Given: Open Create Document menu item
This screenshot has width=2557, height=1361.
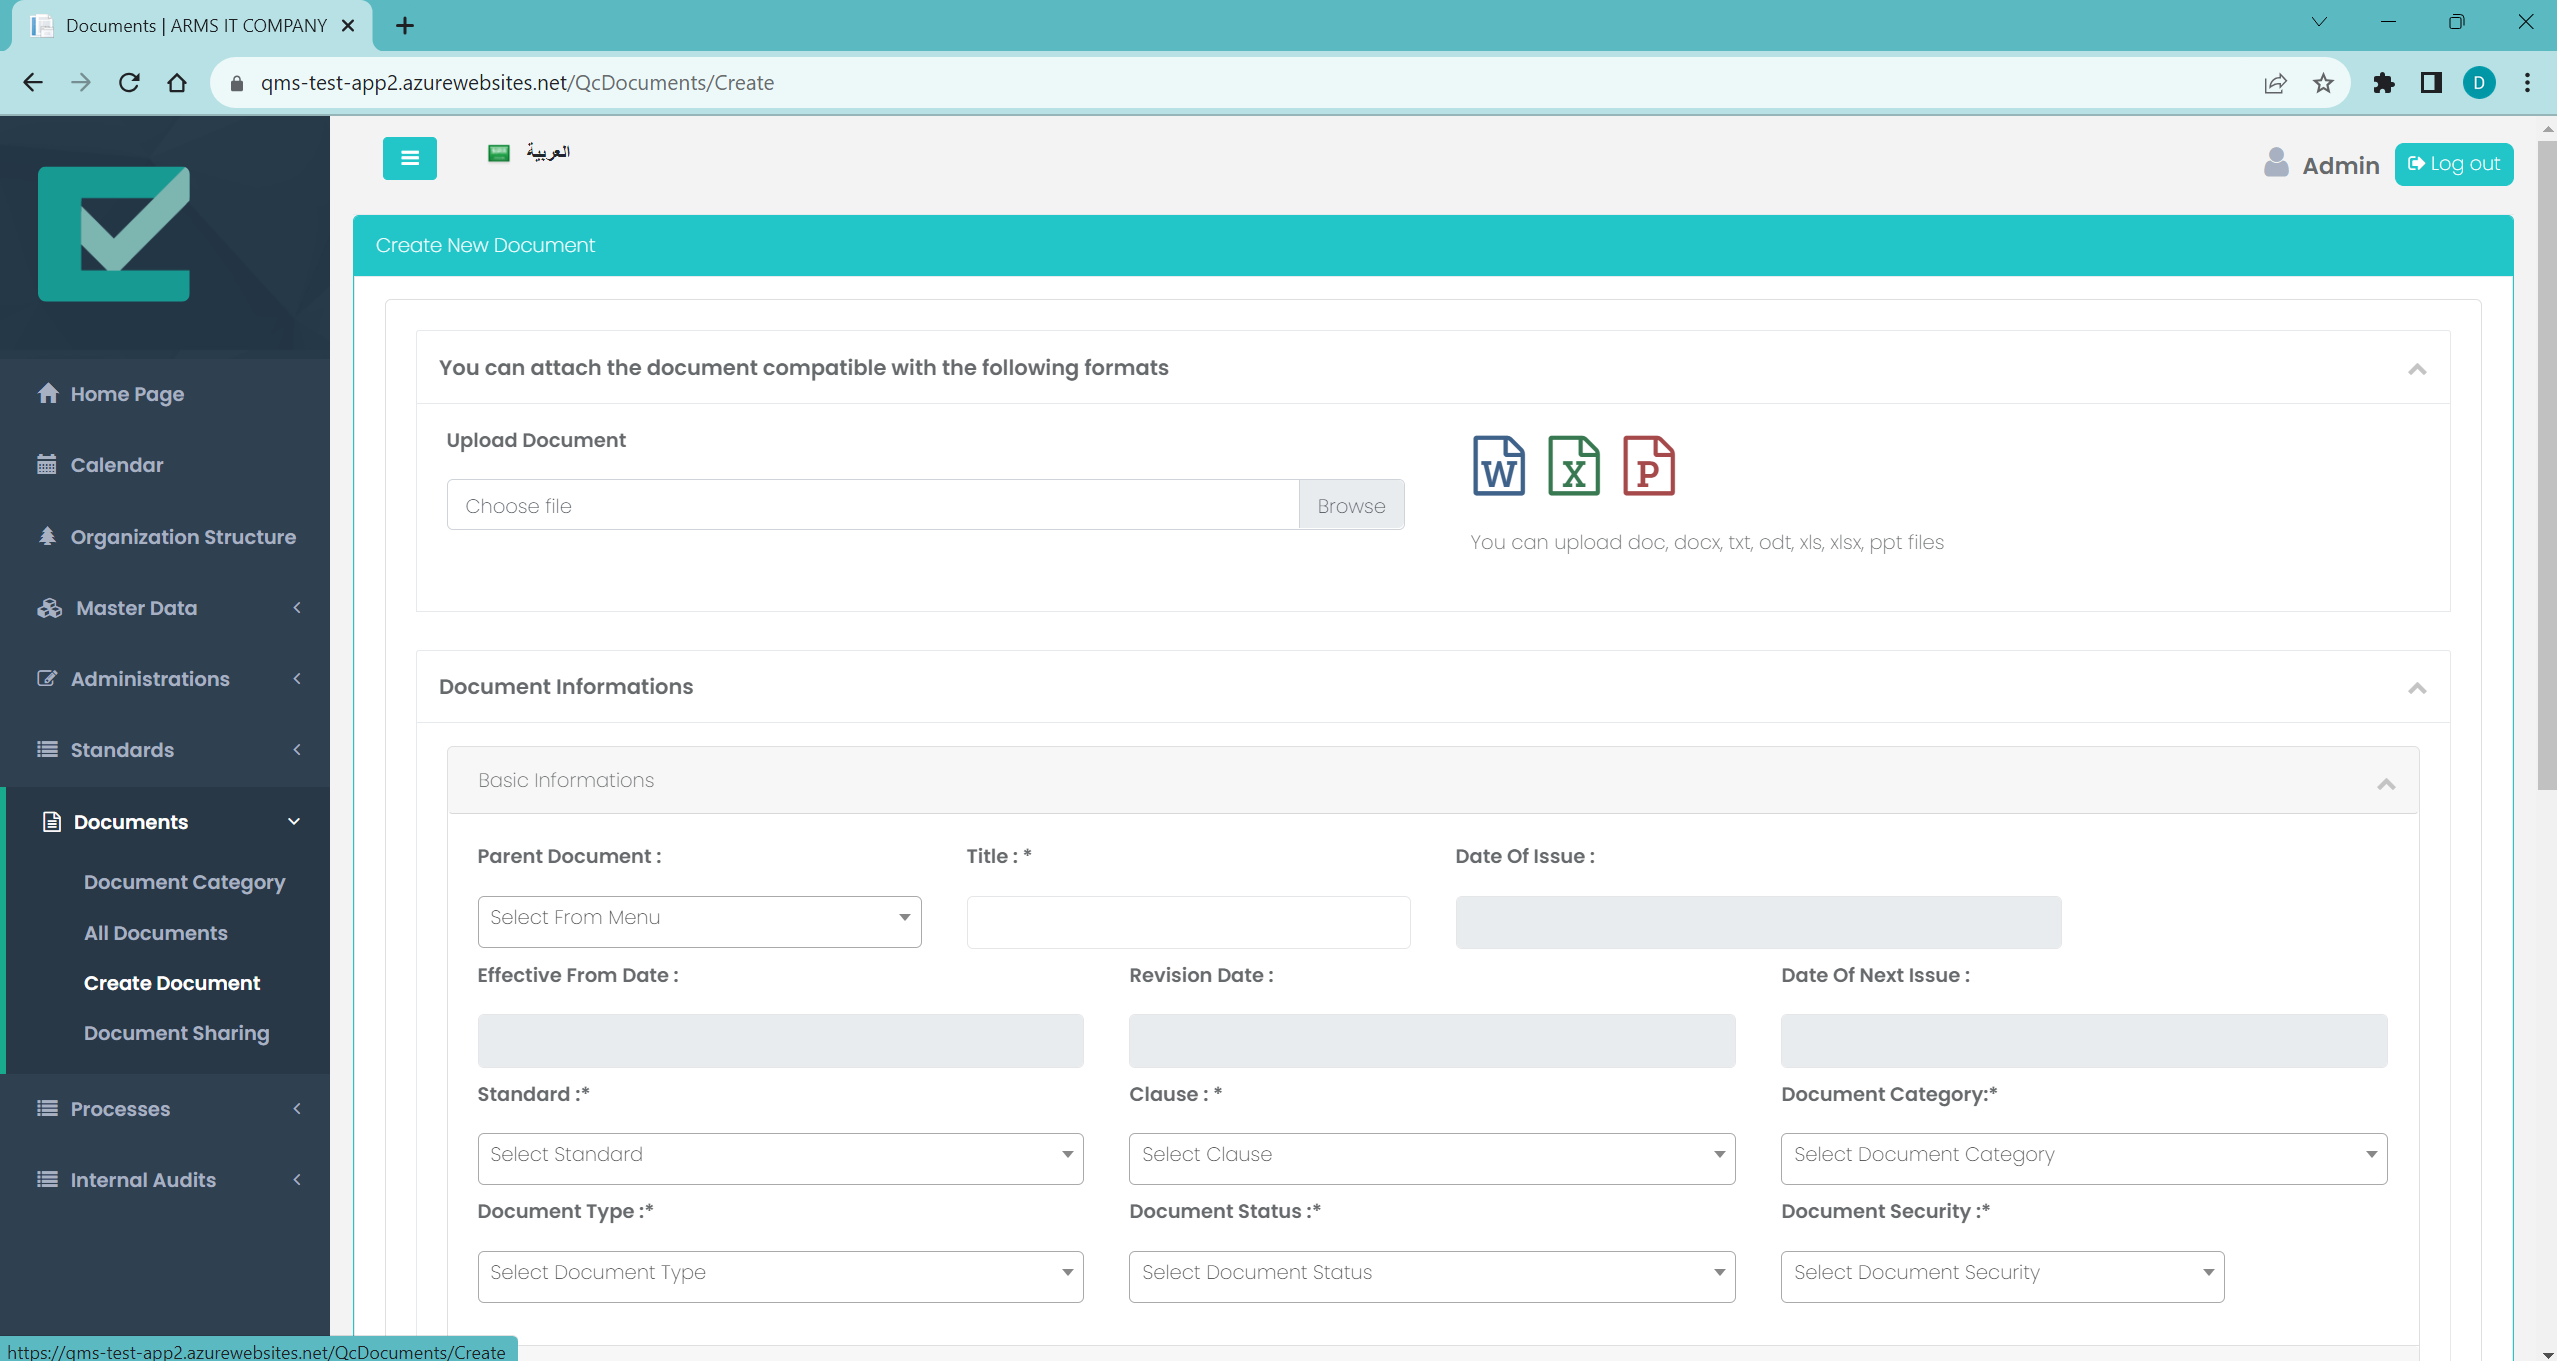Looking at the screenshot, I should (x=172, y=983).
